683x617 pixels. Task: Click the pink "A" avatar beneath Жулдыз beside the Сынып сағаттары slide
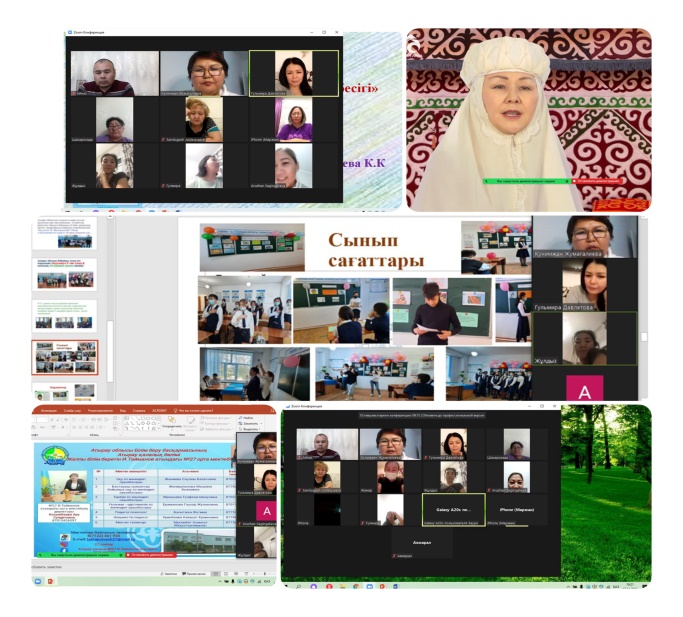pos(586,387)
